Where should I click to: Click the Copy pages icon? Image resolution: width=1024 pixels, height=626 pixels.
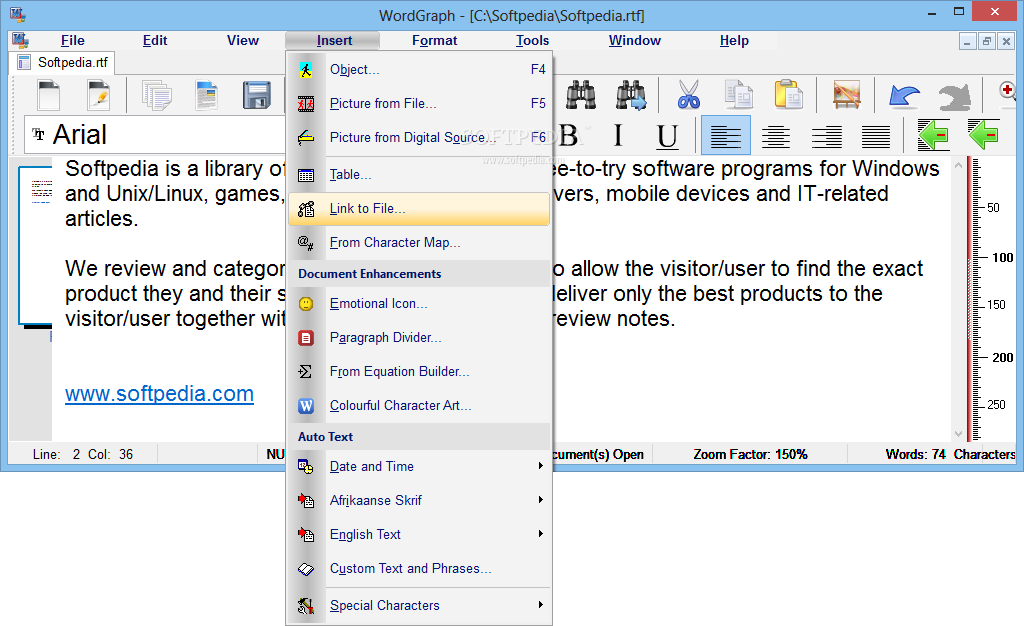(x=739, y=95)
